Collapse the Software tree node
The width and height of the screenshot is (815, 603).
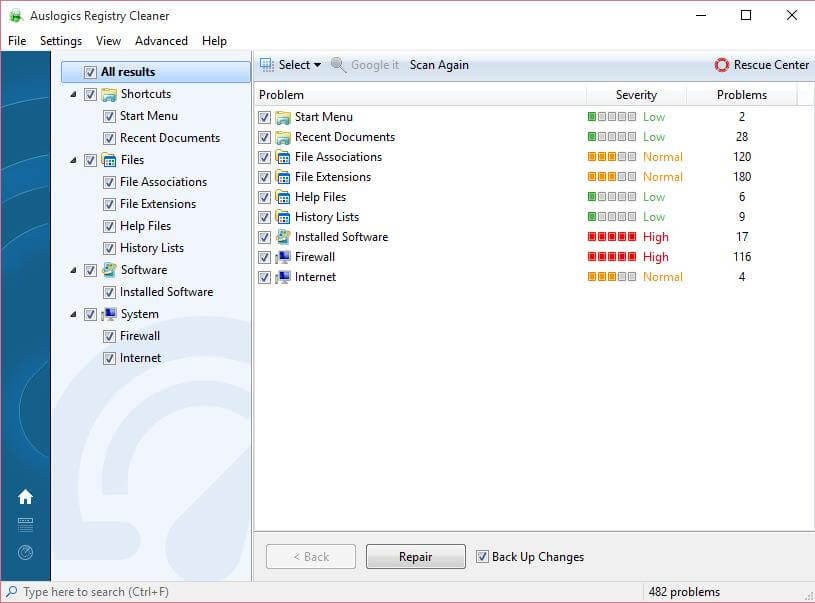tap(73, 270)
